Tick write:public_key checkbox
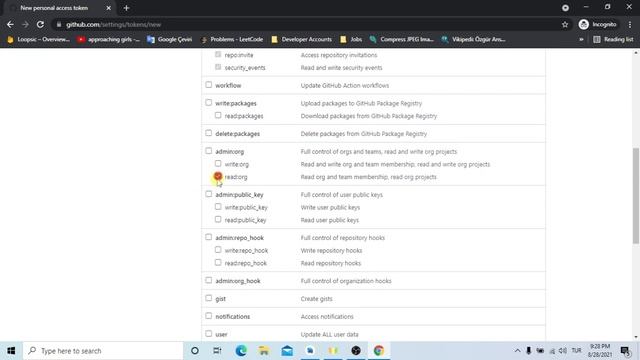The width and height of the screenshot is (640, 360). click(218, 207)
